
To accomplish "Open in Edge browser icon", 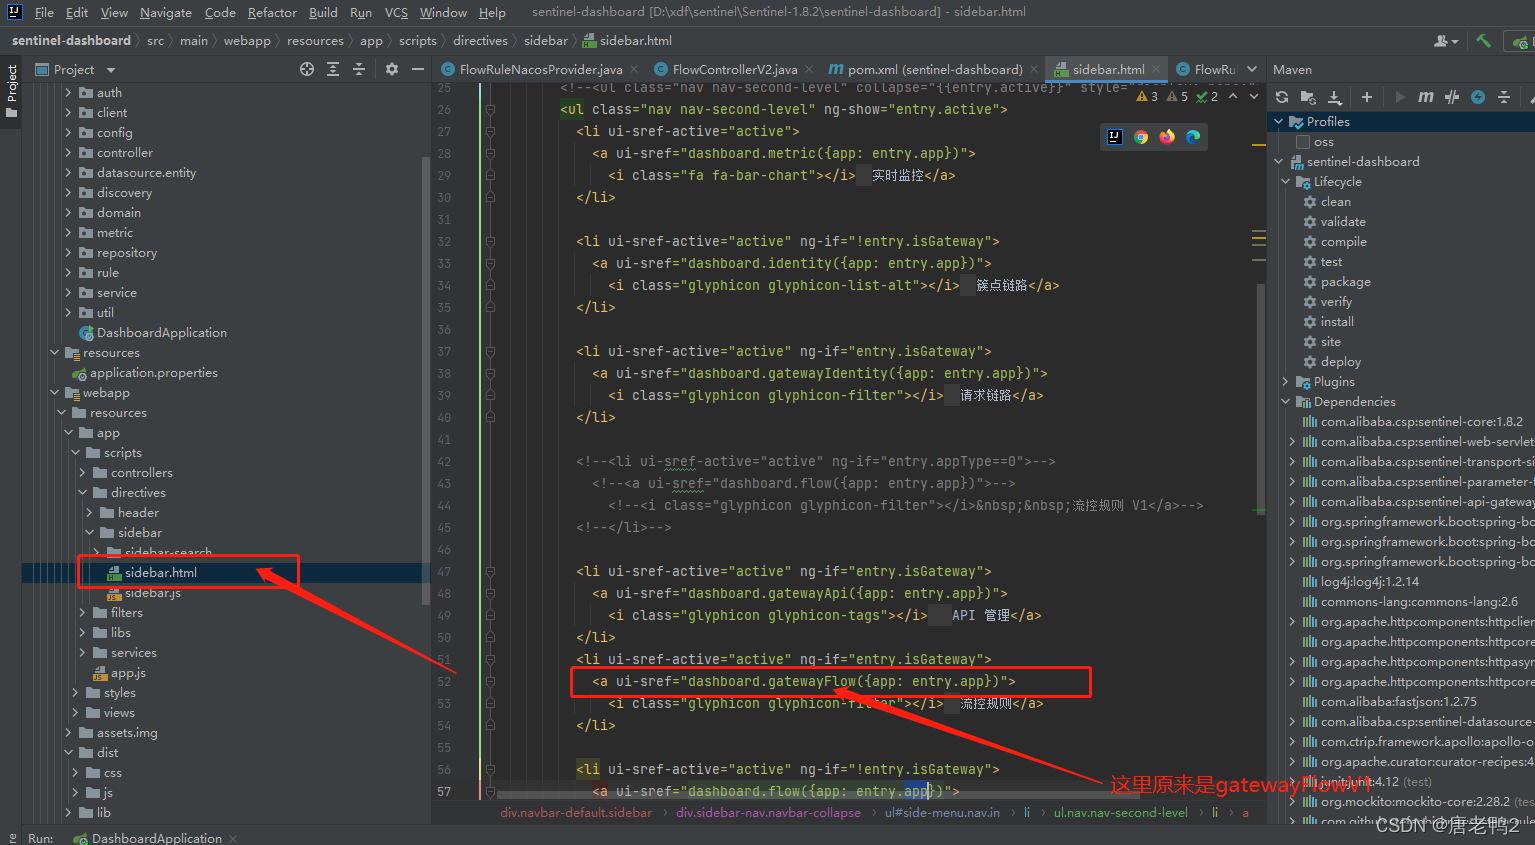I will click(x=1193, y=137).
